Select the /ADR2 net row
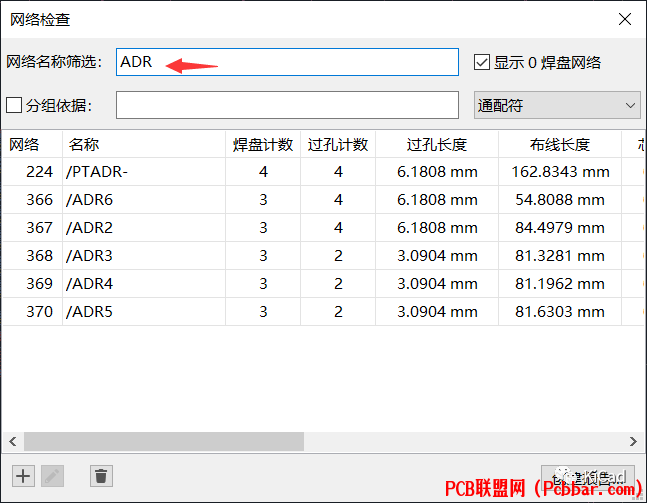This screenshot has width=647, height=503. (x=323, y=228)
